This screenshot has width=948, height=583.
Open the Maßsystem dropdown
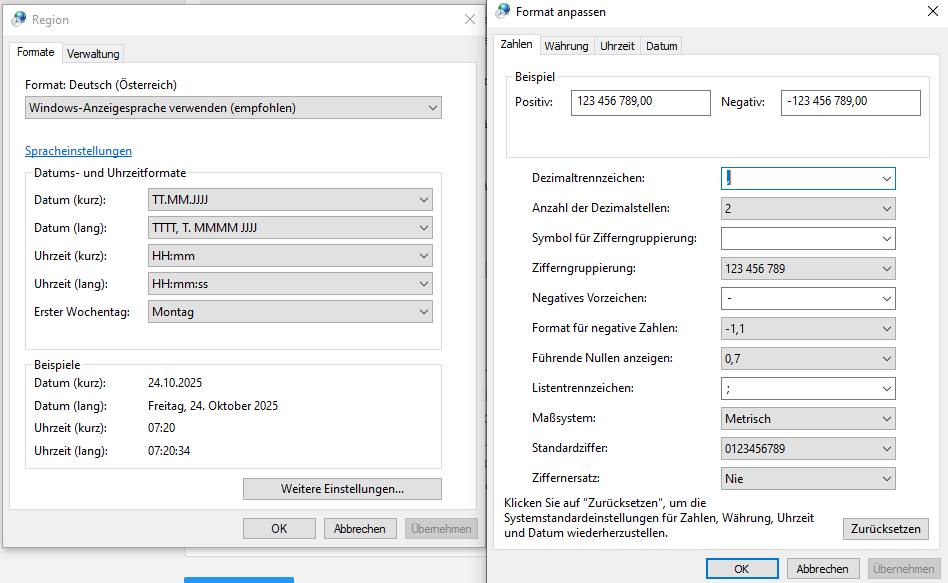(886, 419)
